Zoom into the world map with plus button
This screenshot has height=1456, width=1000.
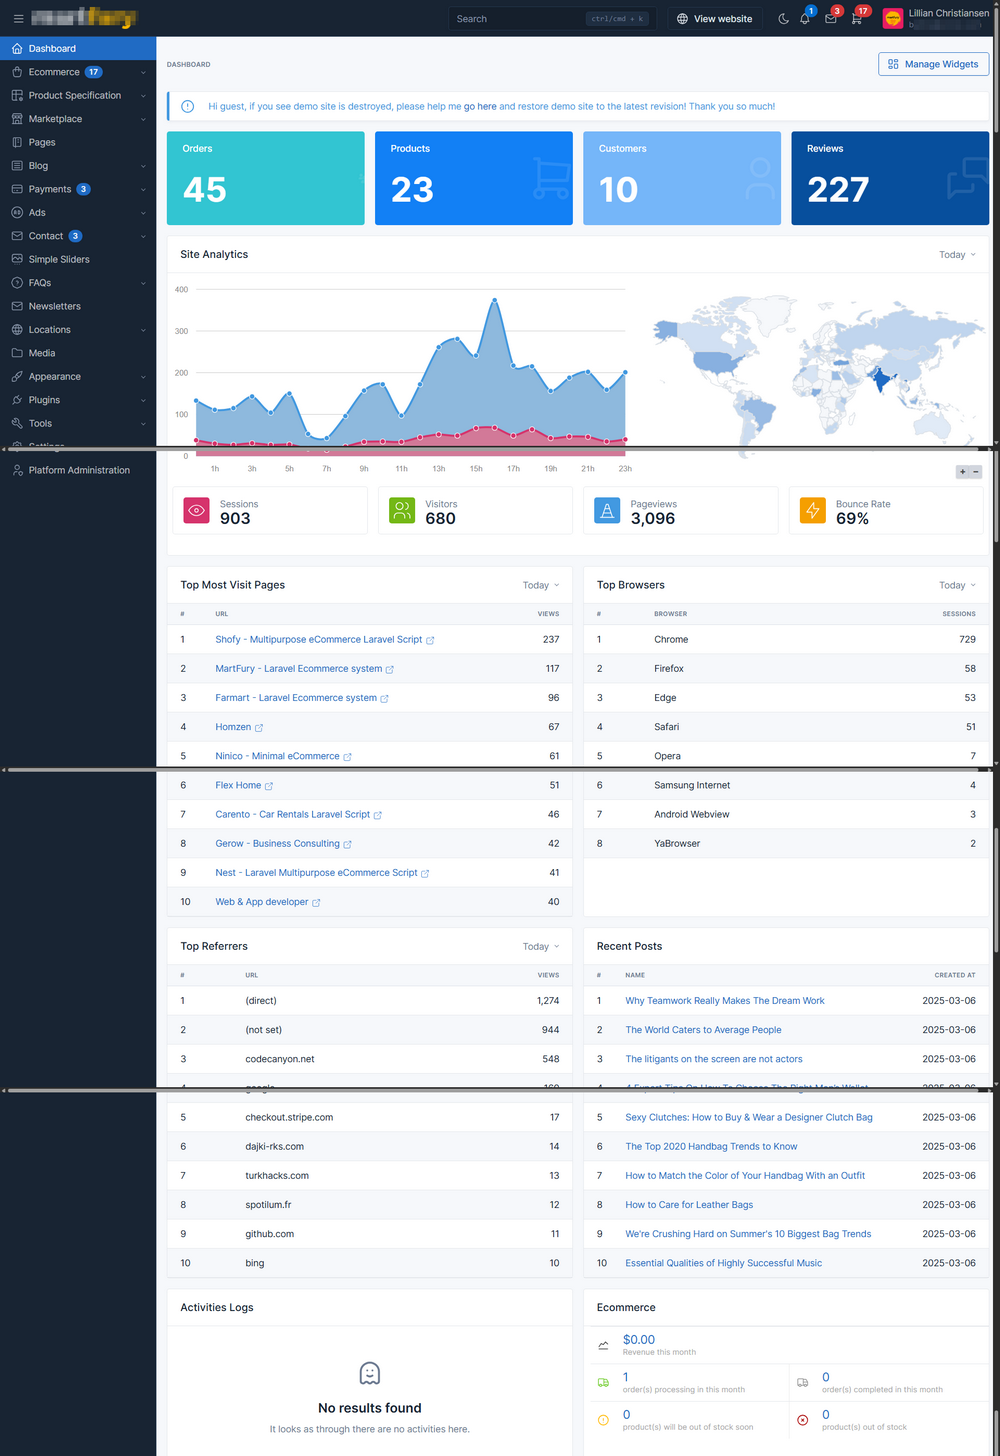961,471
